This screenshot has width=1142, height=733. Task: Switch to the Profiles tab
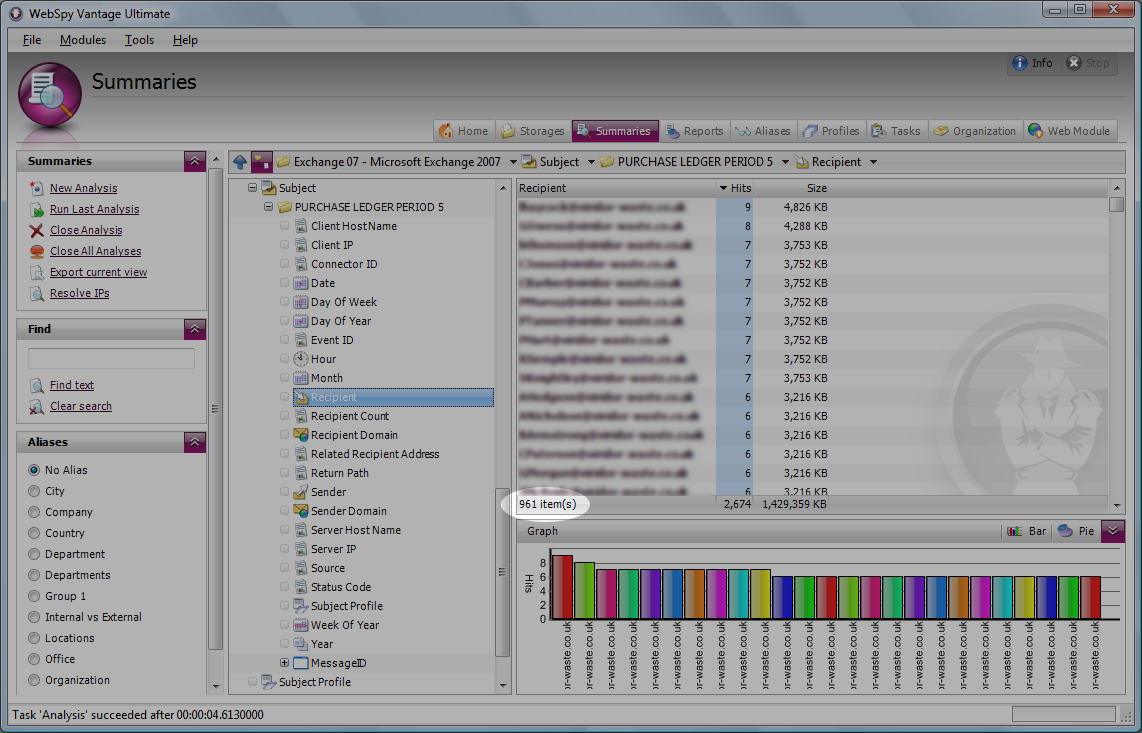[x=832, y=131]
